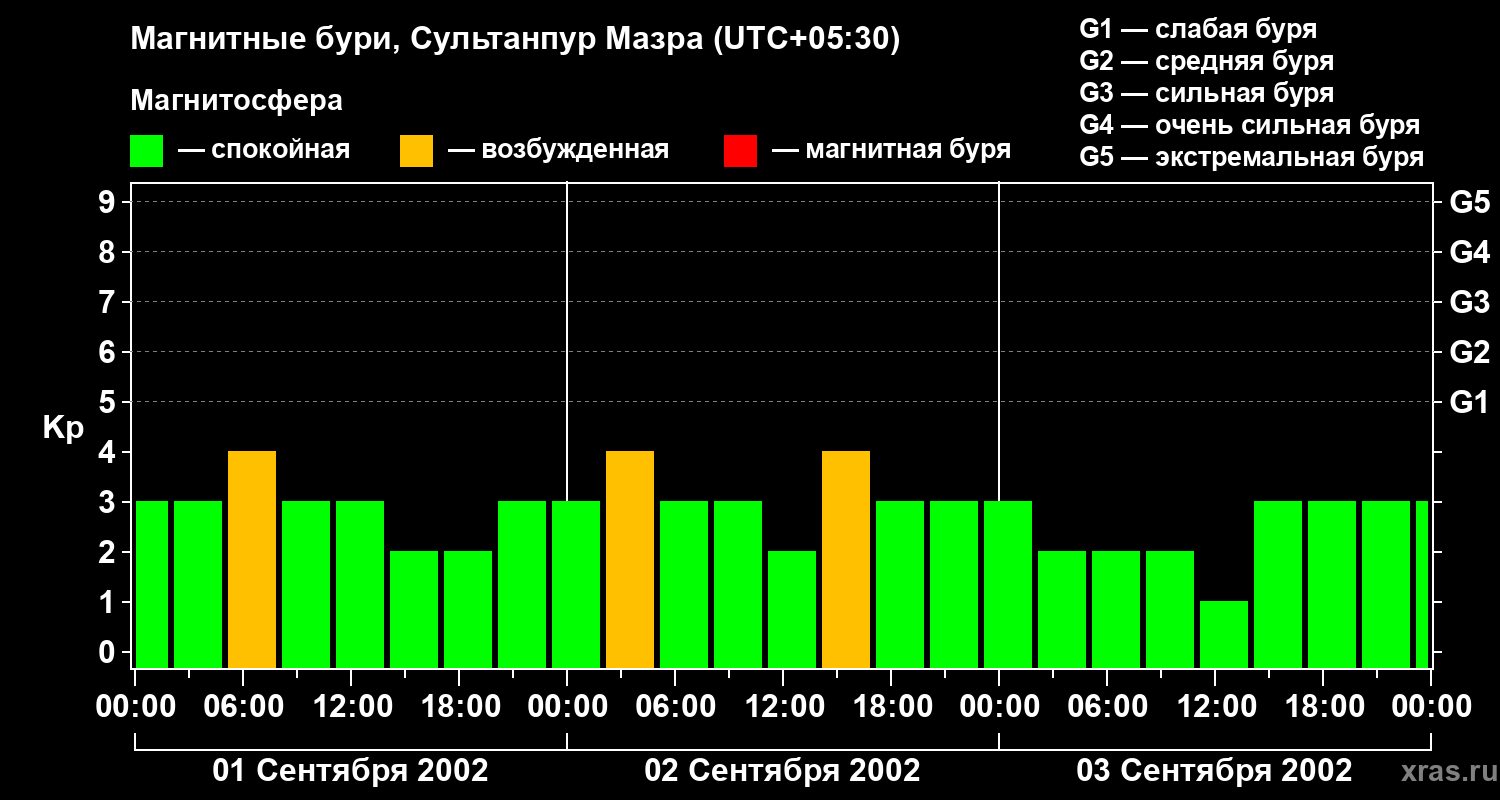Click the green 'спокойная' legend swatch
Viewport: 1500px width, 800px height.
147,151
